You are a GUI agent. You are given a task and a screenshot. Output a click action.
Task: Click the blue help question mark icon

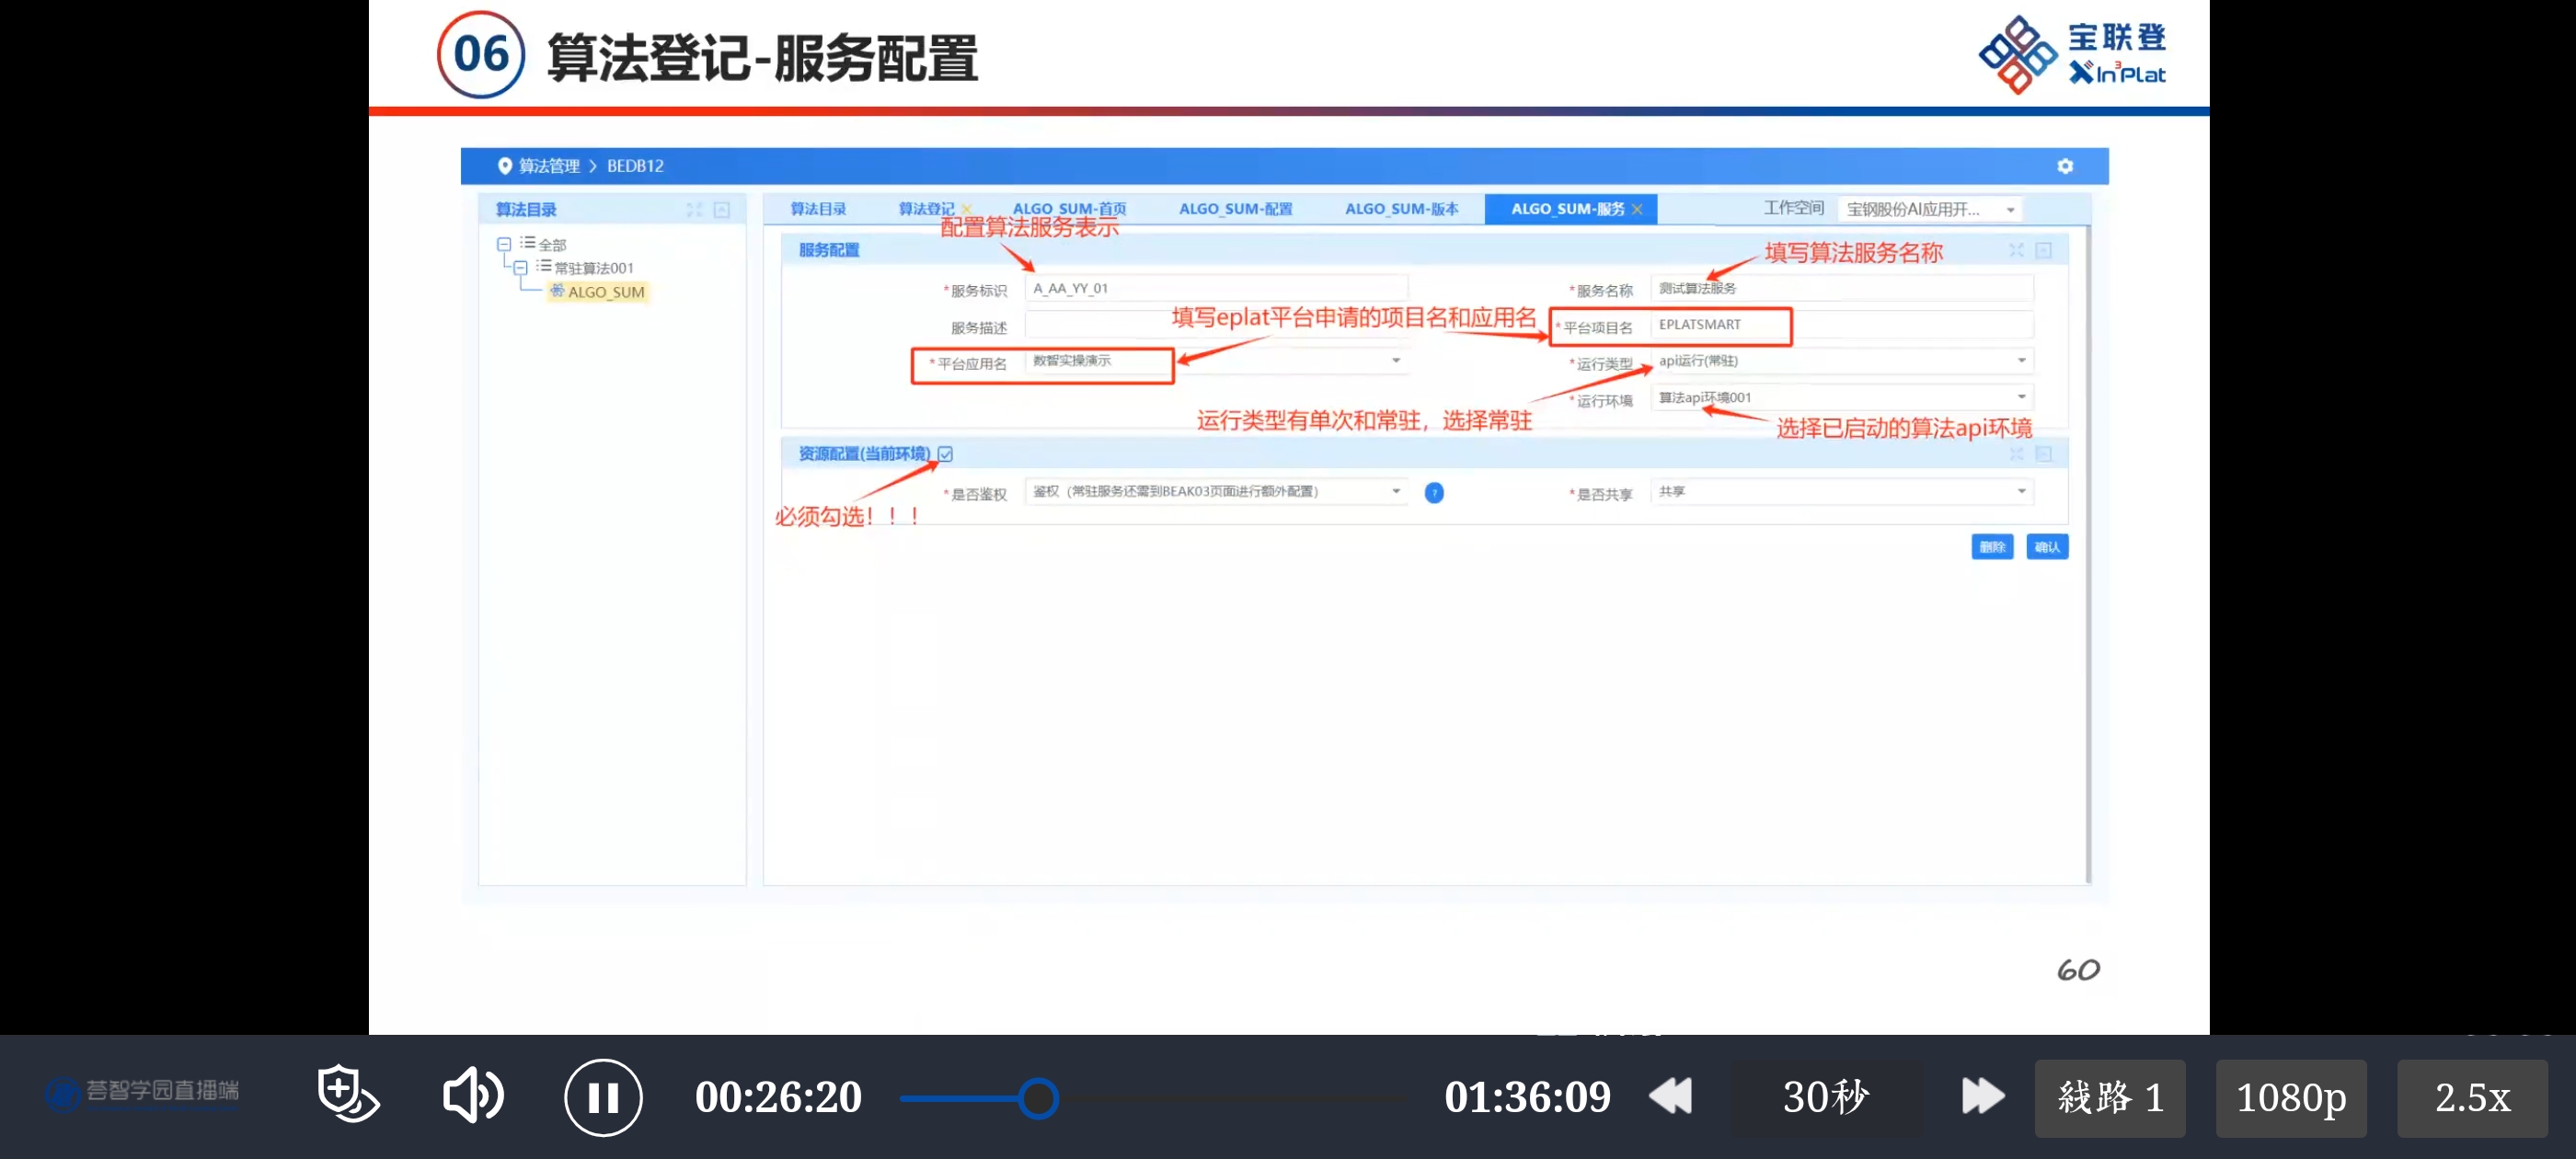[1433, 493]
